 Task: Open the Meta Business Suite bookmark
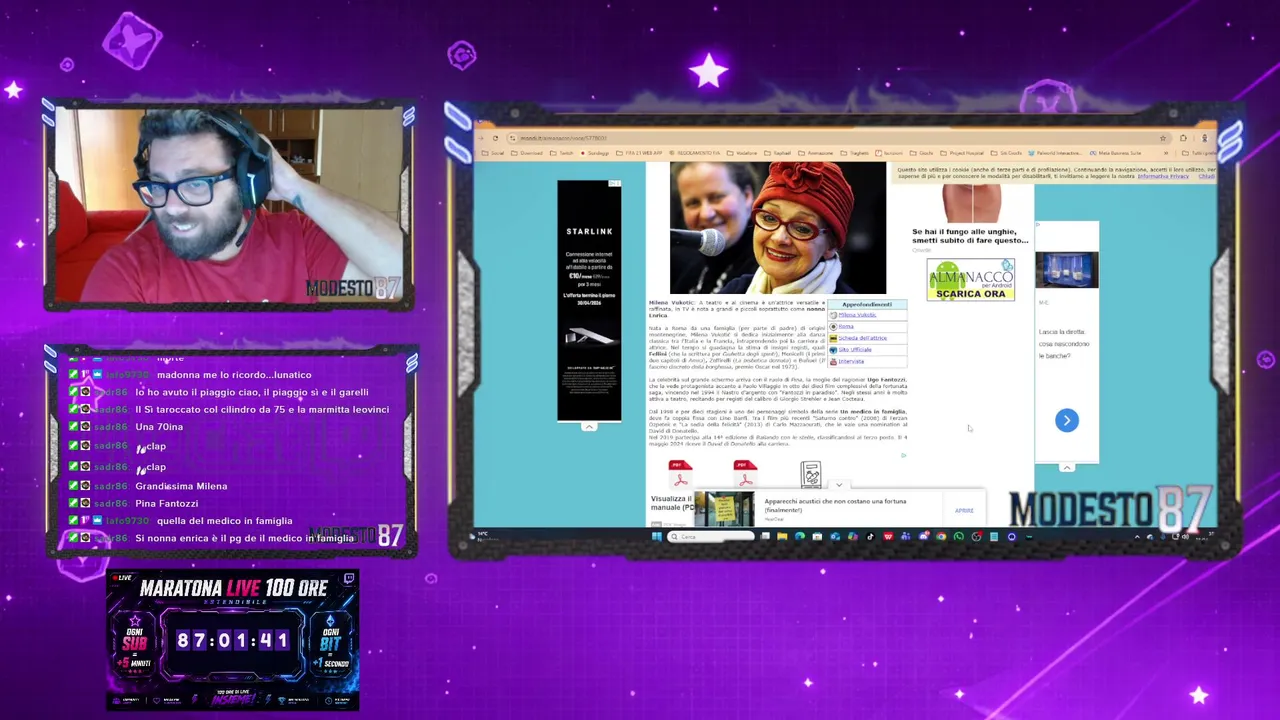[x=1116, y=153]
